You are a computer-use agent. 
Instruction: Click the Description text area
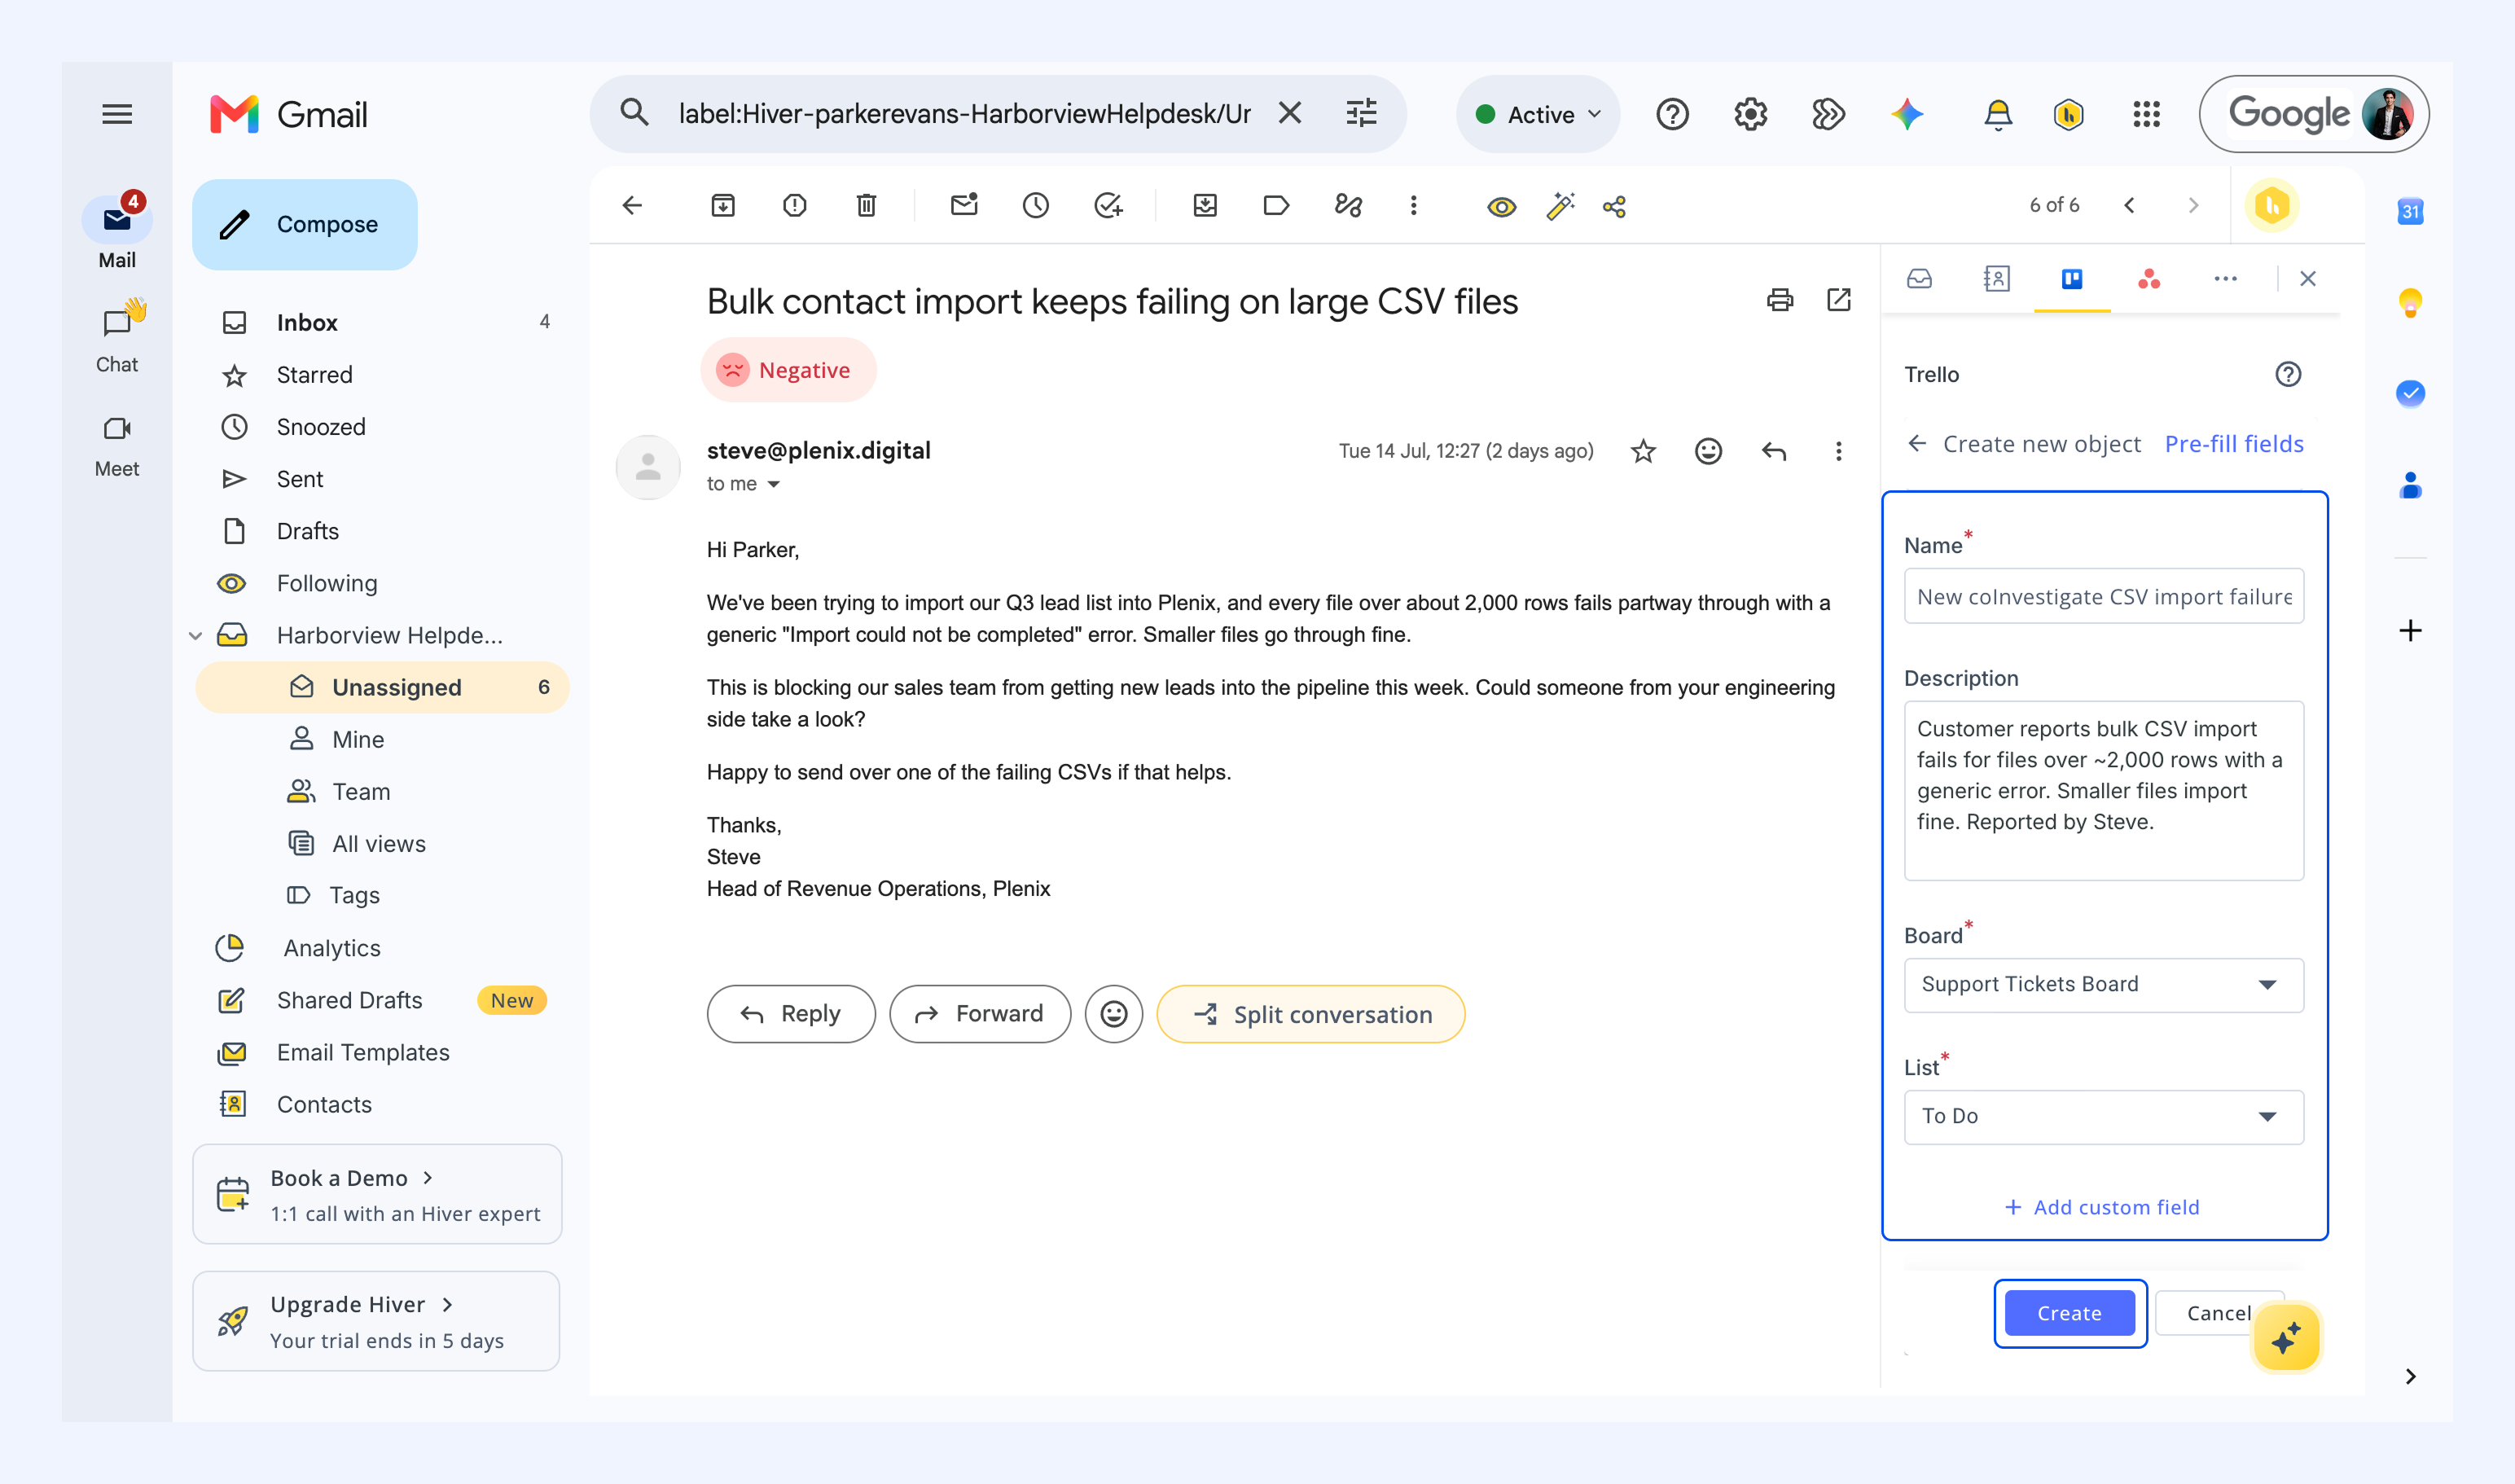(2104, 791)
